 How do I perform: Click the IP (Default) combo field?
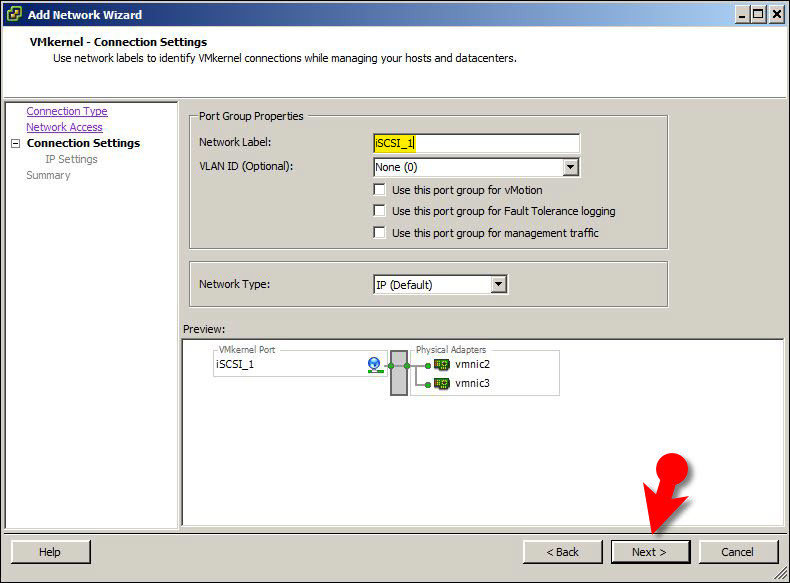coord(440,284)
